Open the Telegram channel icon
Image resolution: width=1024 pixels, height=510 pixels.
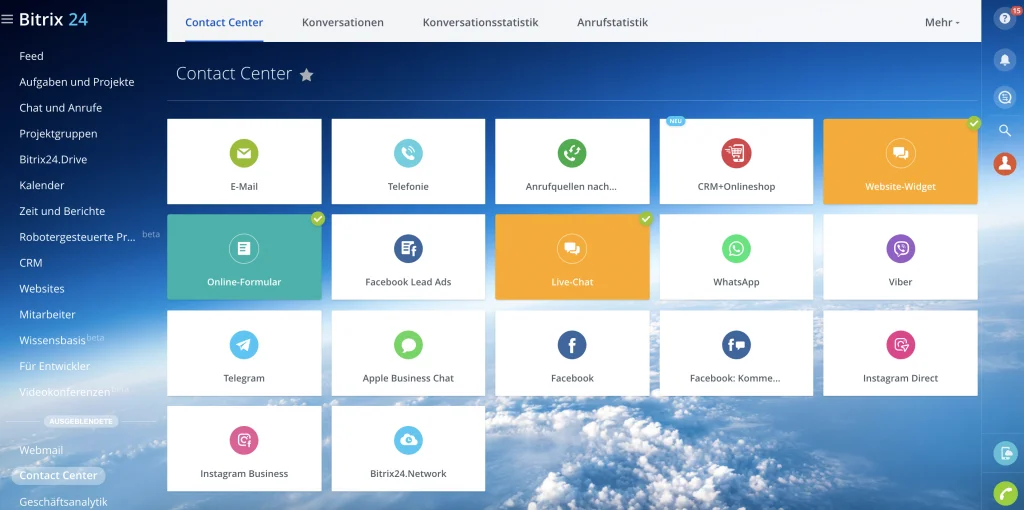point(244,345)
